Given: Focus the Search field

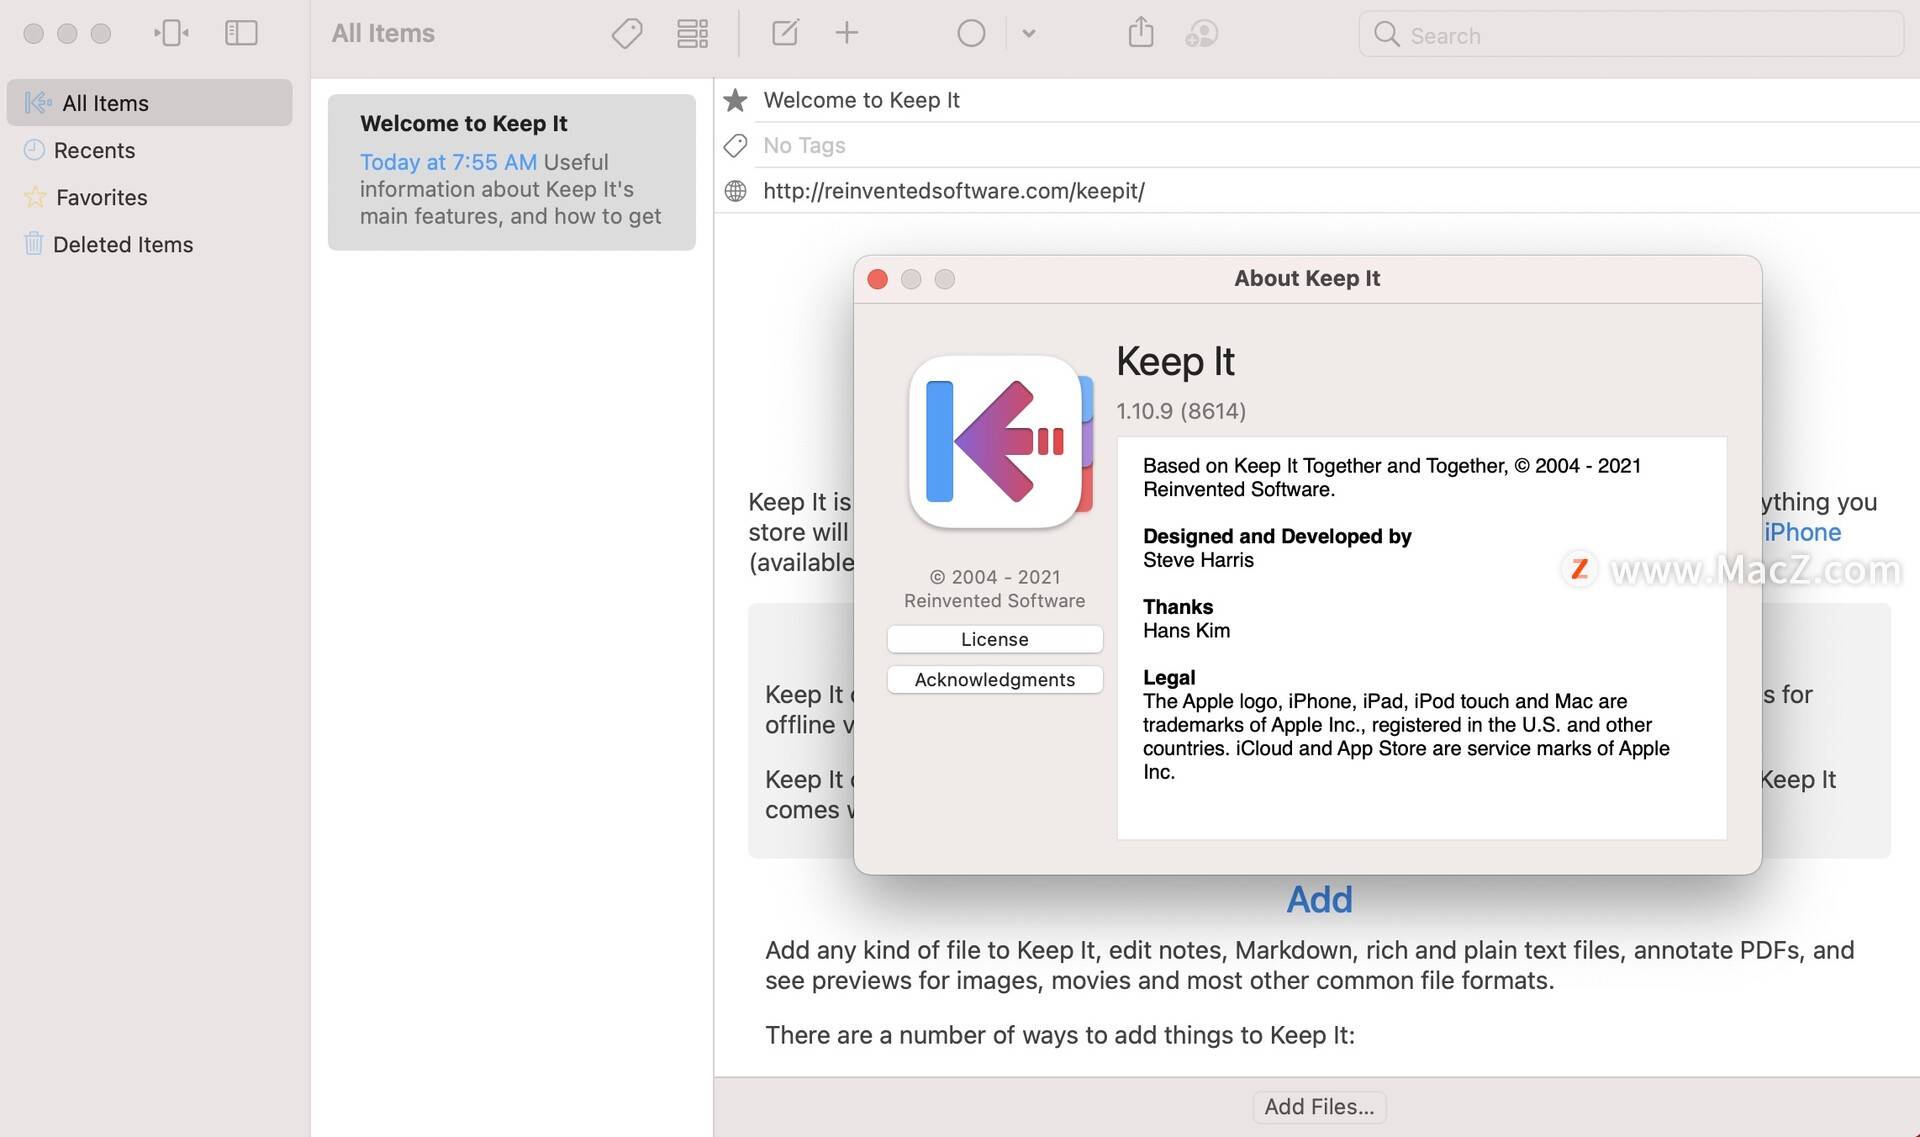Looking at the screenshot, I should (x=1630, y=35).
